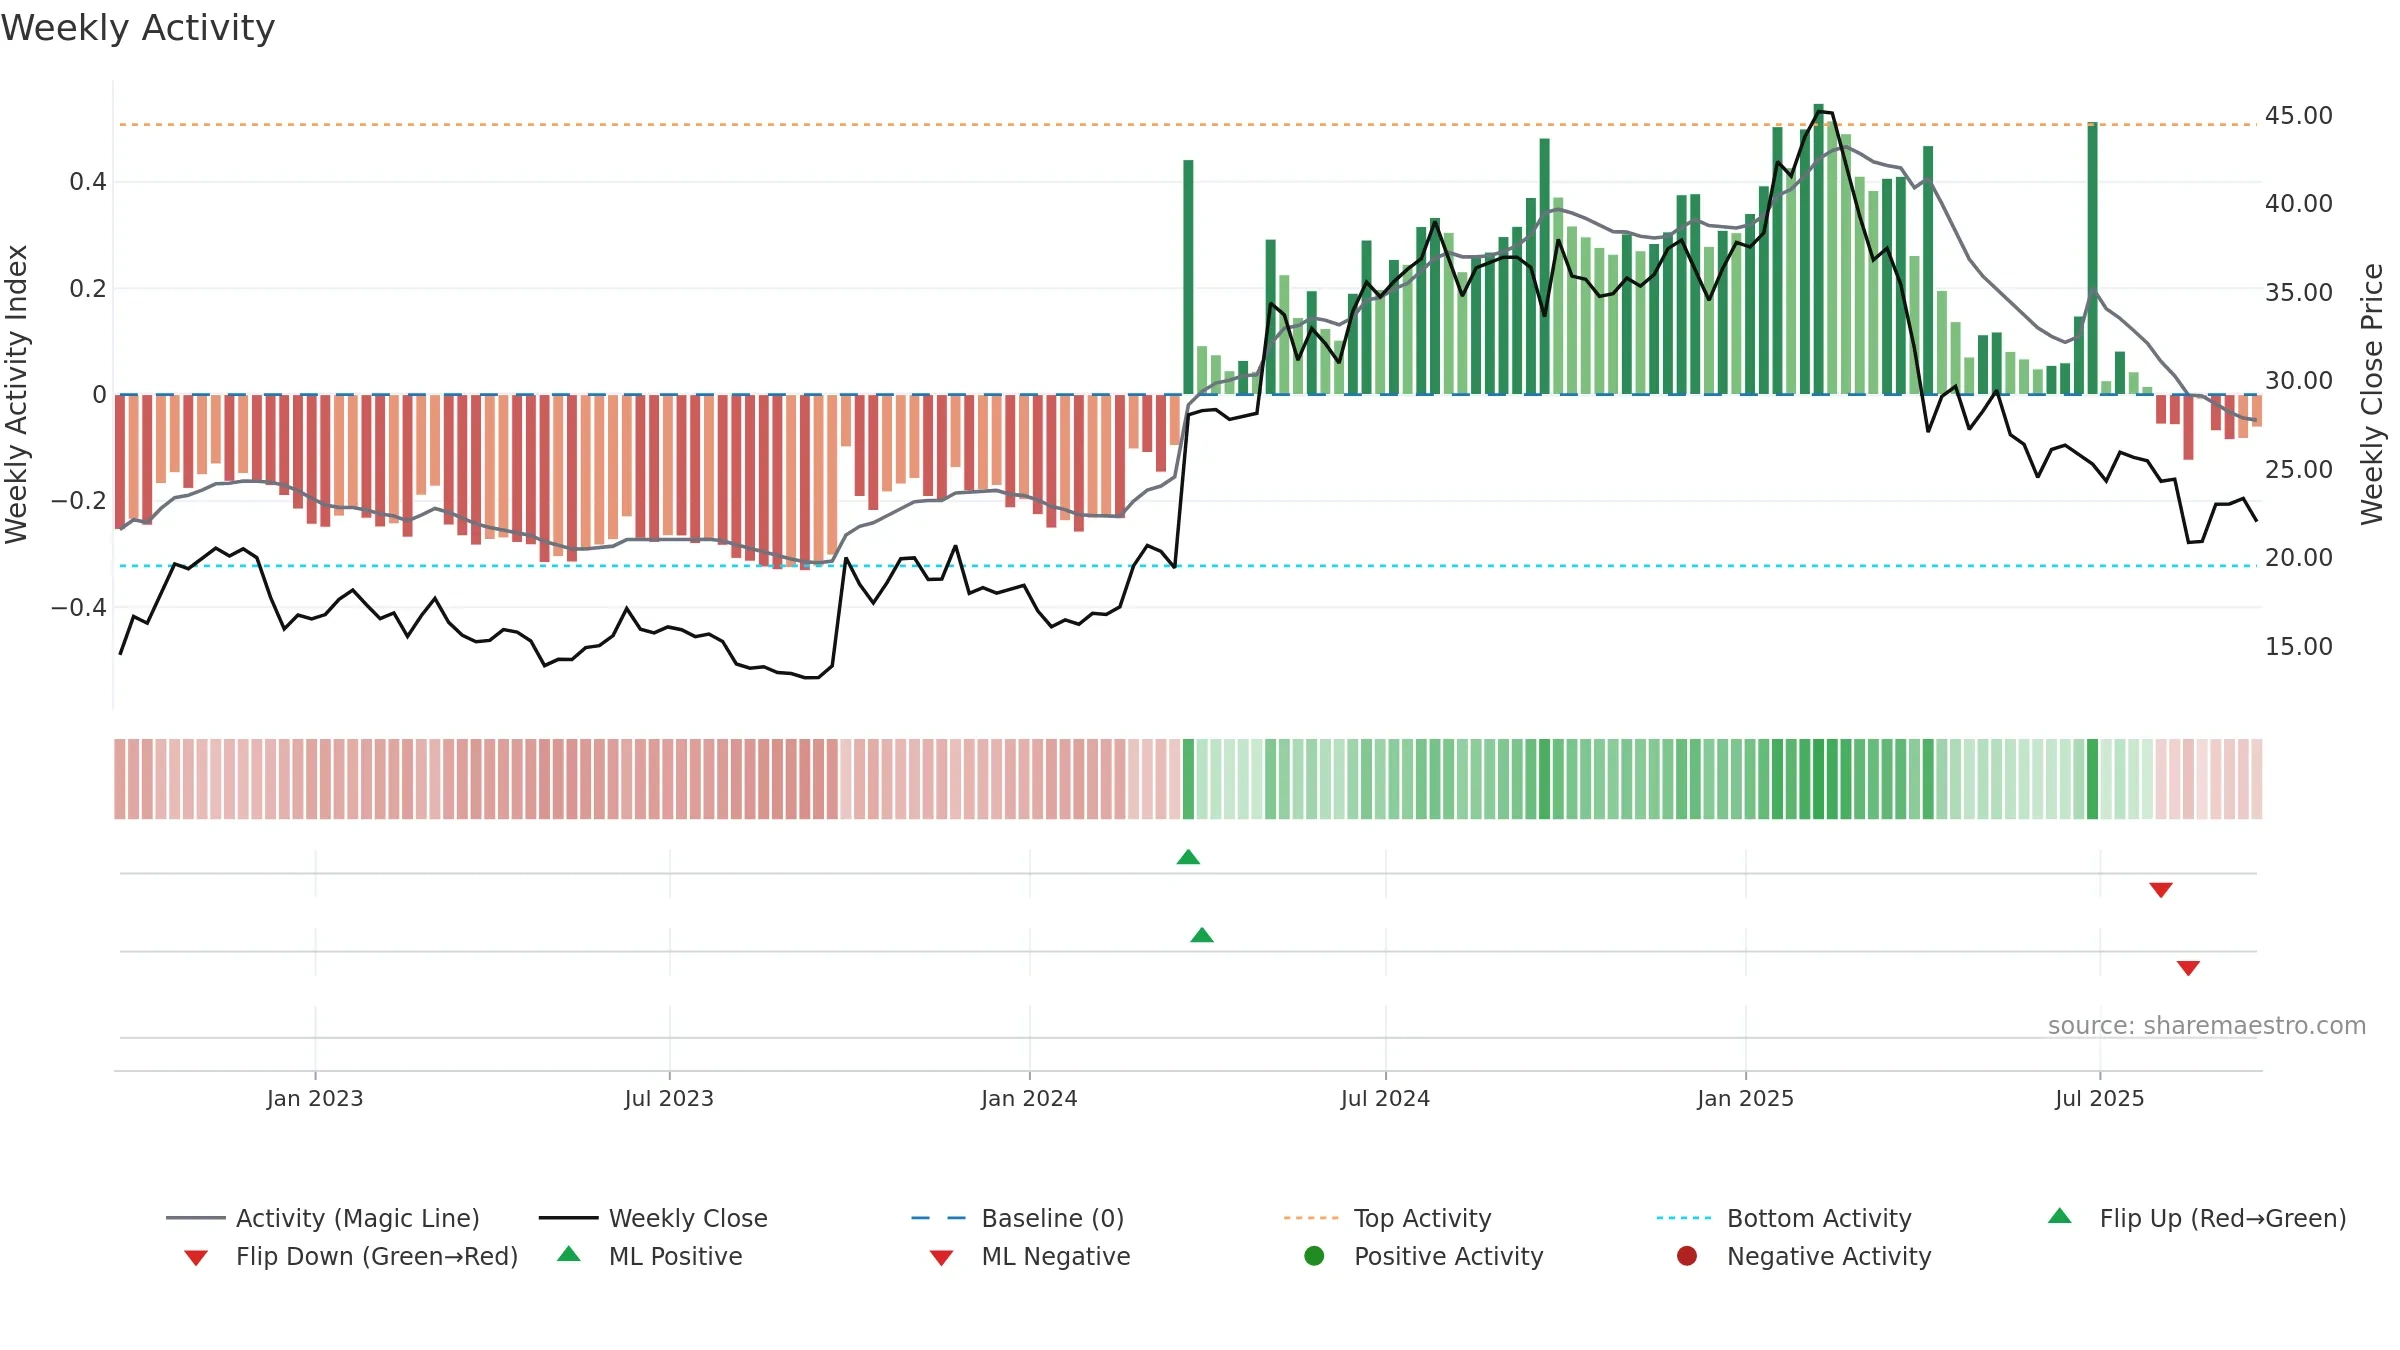The width and height of the screenshot is (2400, 1350).
Task: Click the Jan 2023 axis label
Action: (x=315, y=1098)
